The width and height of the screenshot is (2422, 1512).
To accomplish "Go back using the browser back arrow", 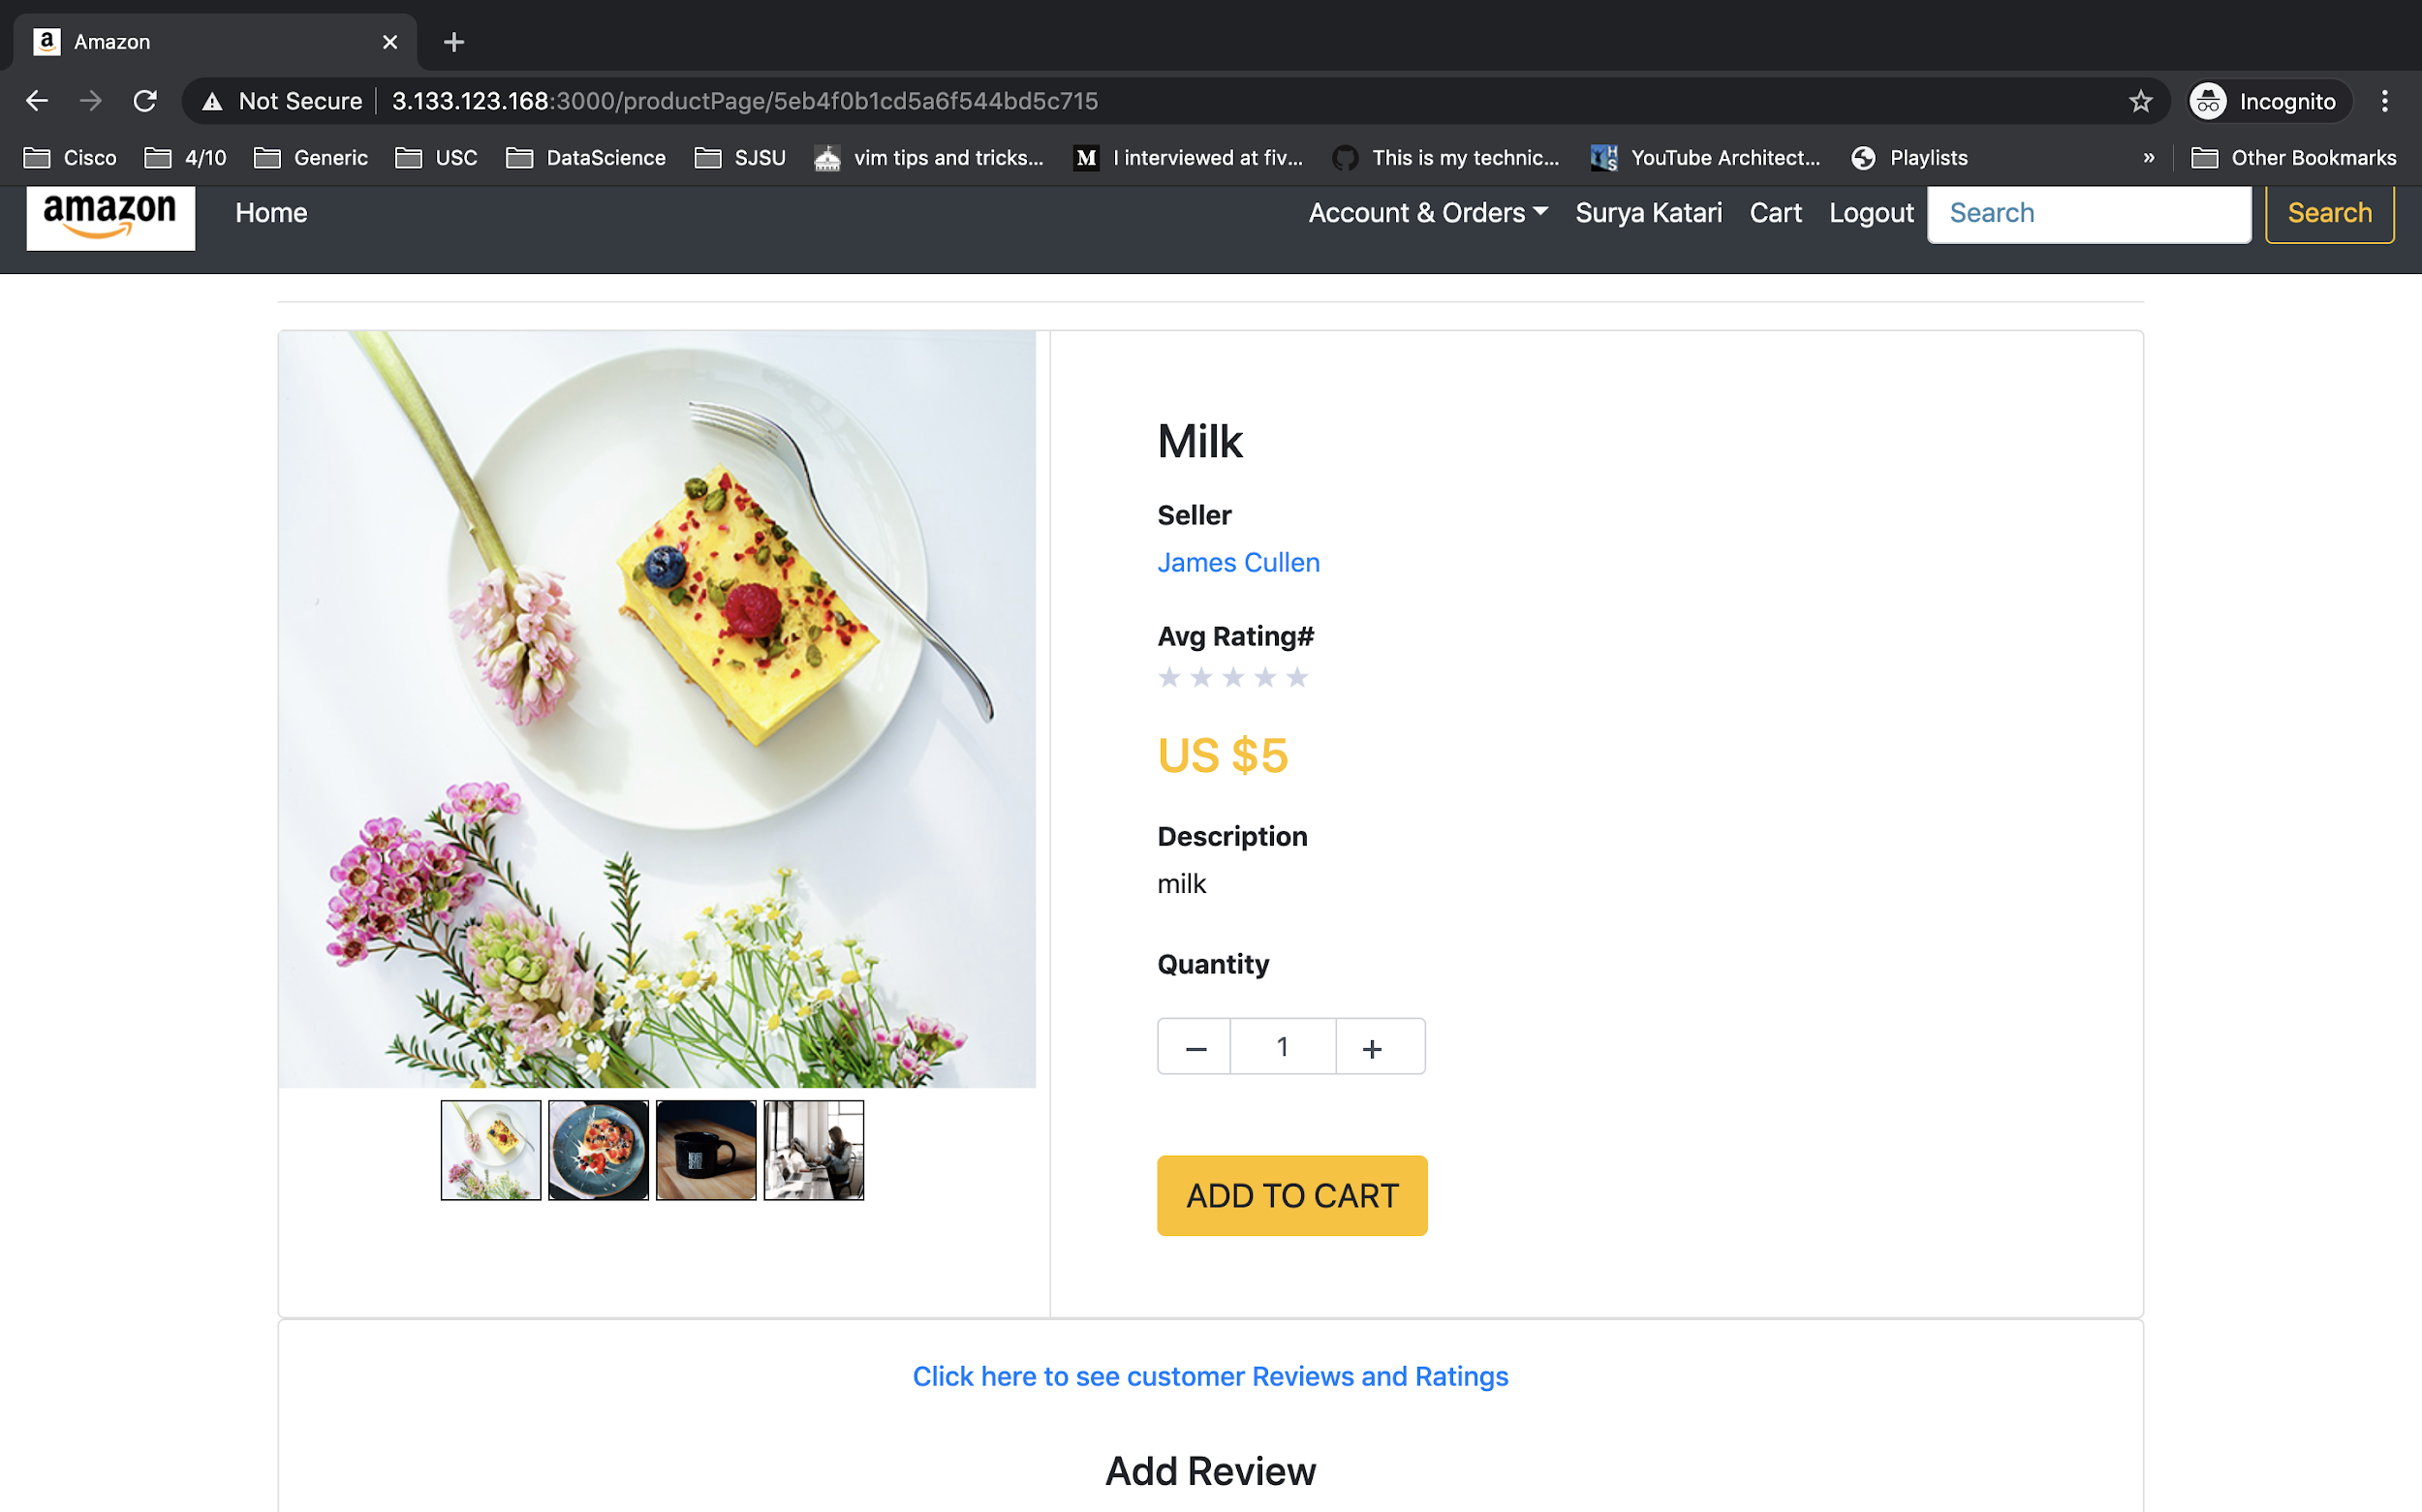I will [x=37, y=101].
